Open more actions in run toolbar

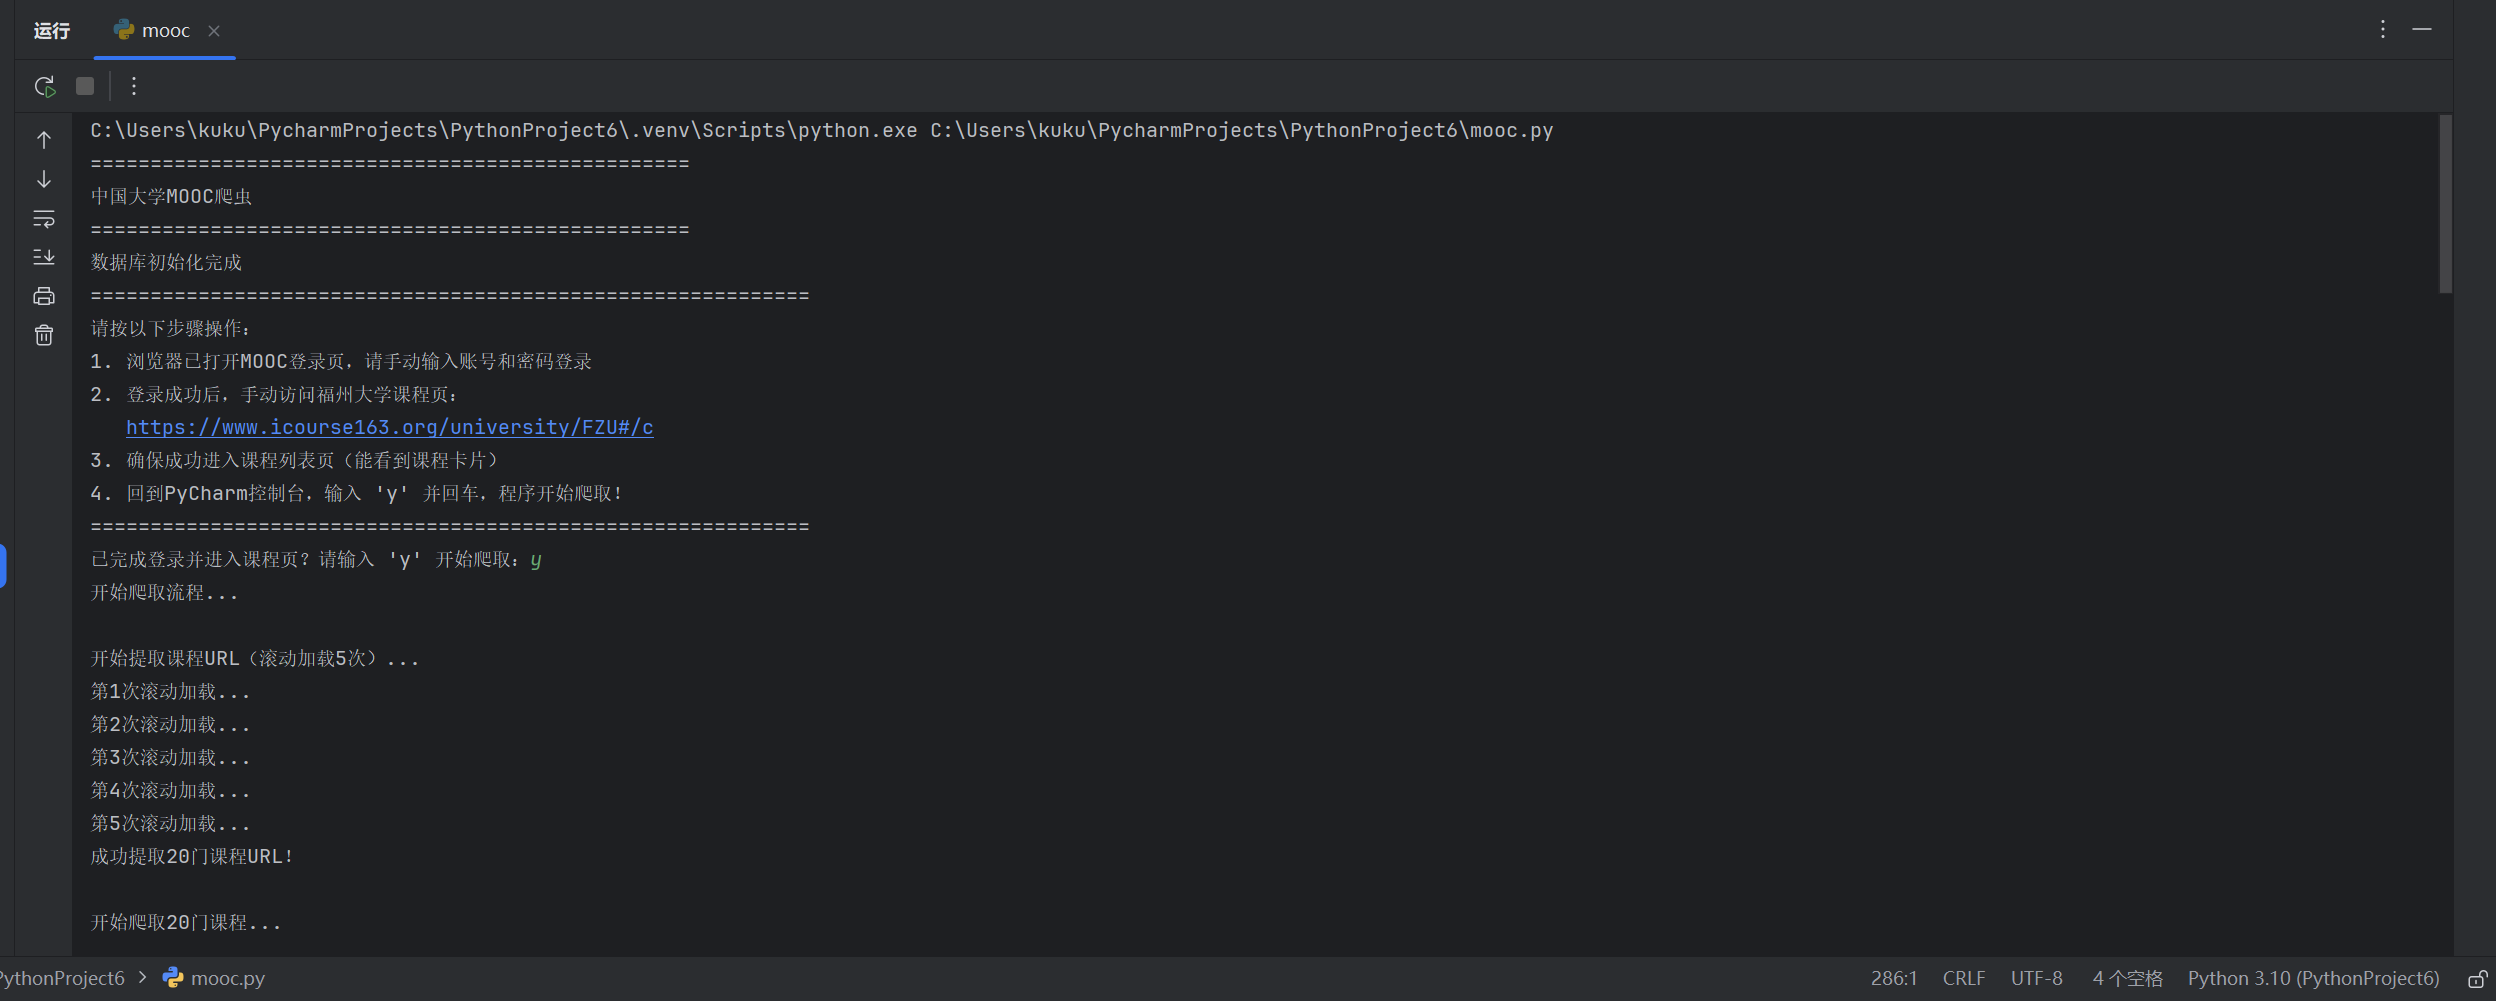[134, 87]
